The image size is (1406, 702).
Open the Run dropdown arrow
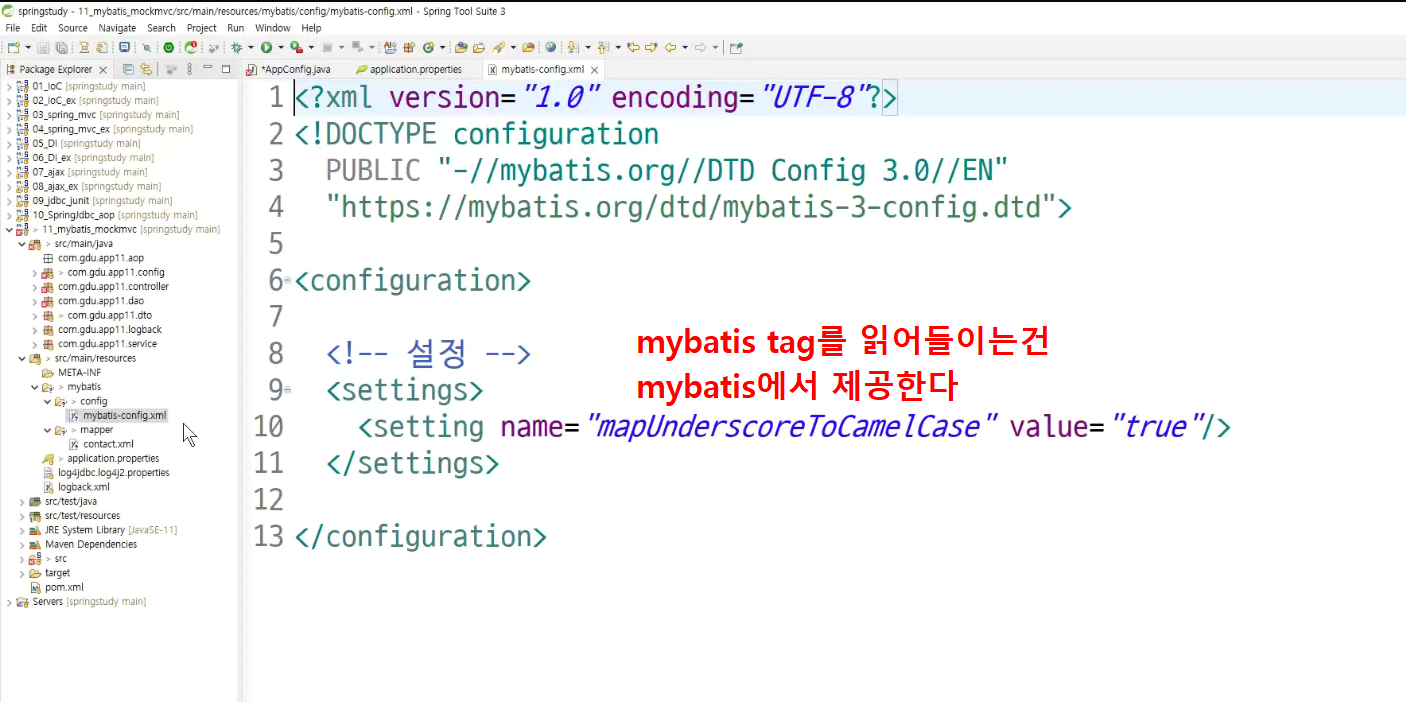pos(281,47)
